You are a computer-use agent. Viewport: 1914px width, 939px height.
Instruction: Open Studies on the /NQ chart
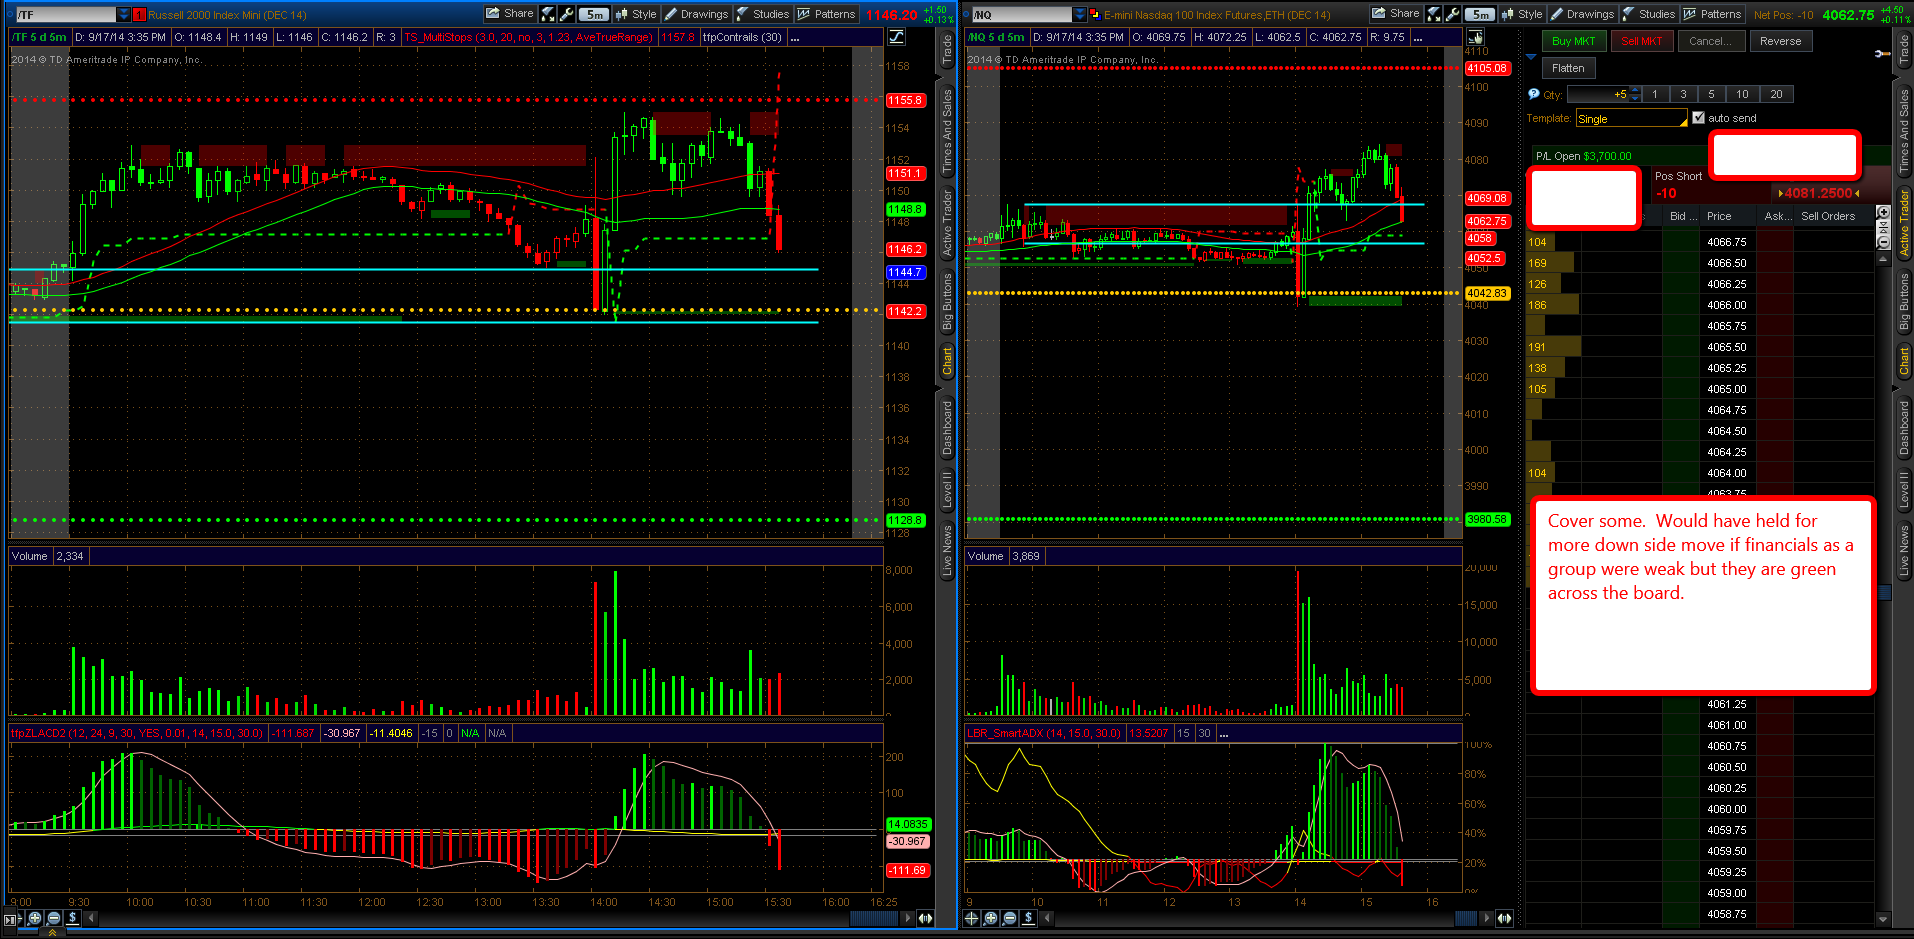[1648, 14]
